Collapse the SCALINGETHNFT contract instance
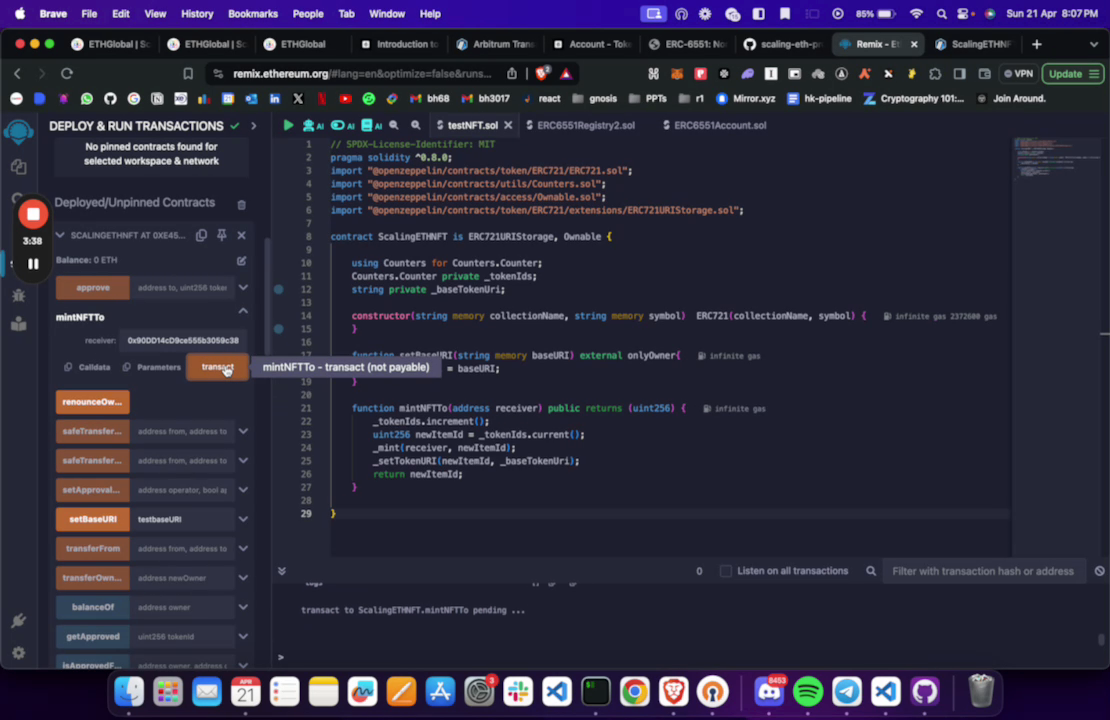Image resolution: width=1110 pixels, height=720 pixels. (60, 235)
